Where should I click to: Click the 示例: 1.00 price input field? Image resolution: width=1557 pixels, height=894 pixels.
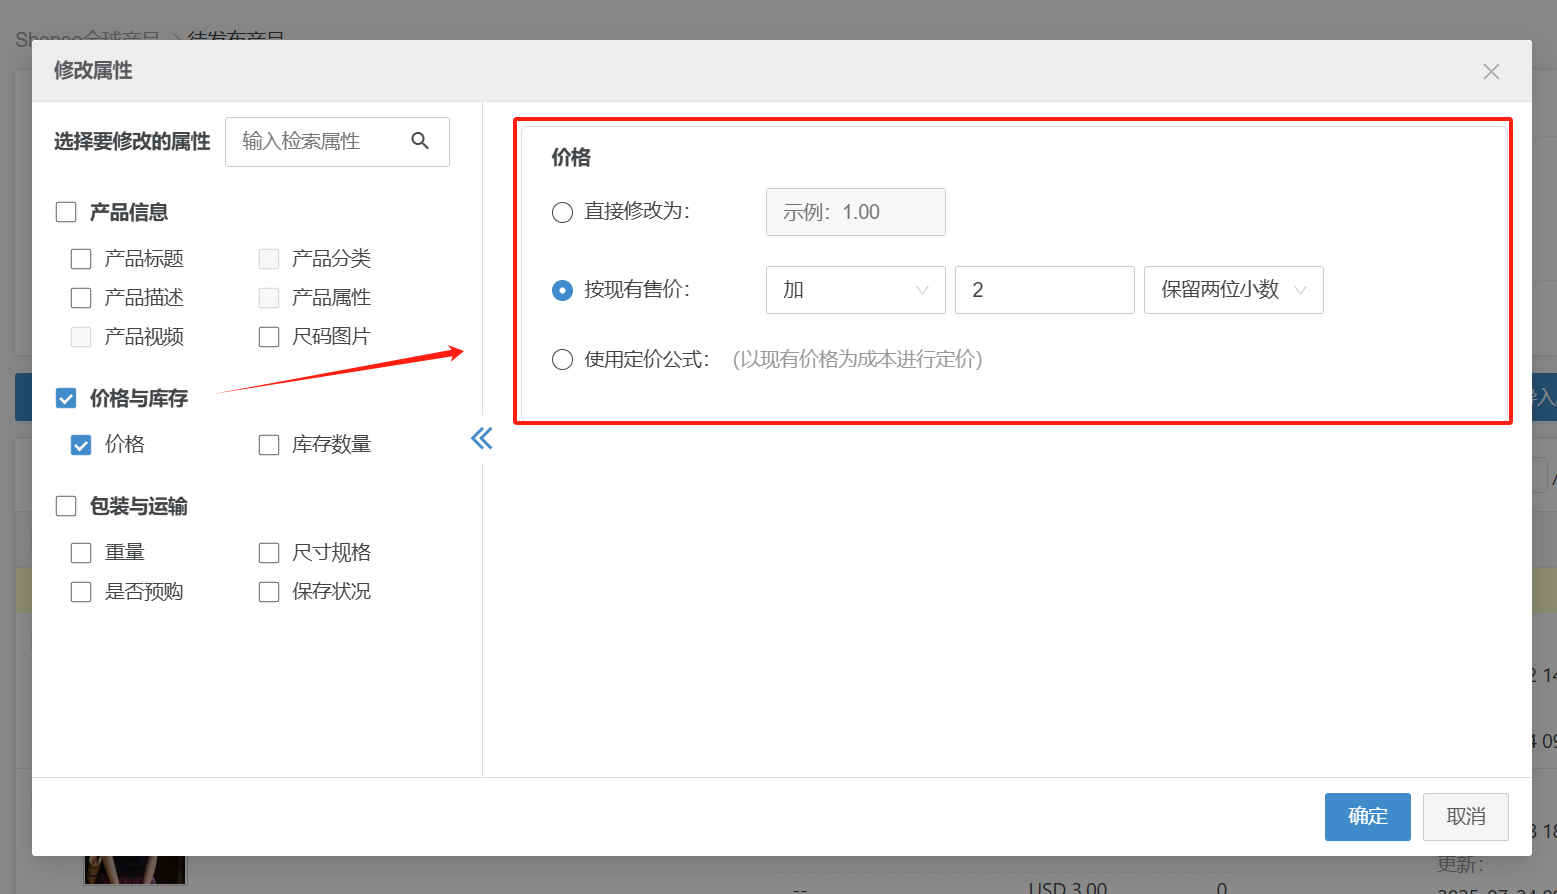[x=856, y=212]
